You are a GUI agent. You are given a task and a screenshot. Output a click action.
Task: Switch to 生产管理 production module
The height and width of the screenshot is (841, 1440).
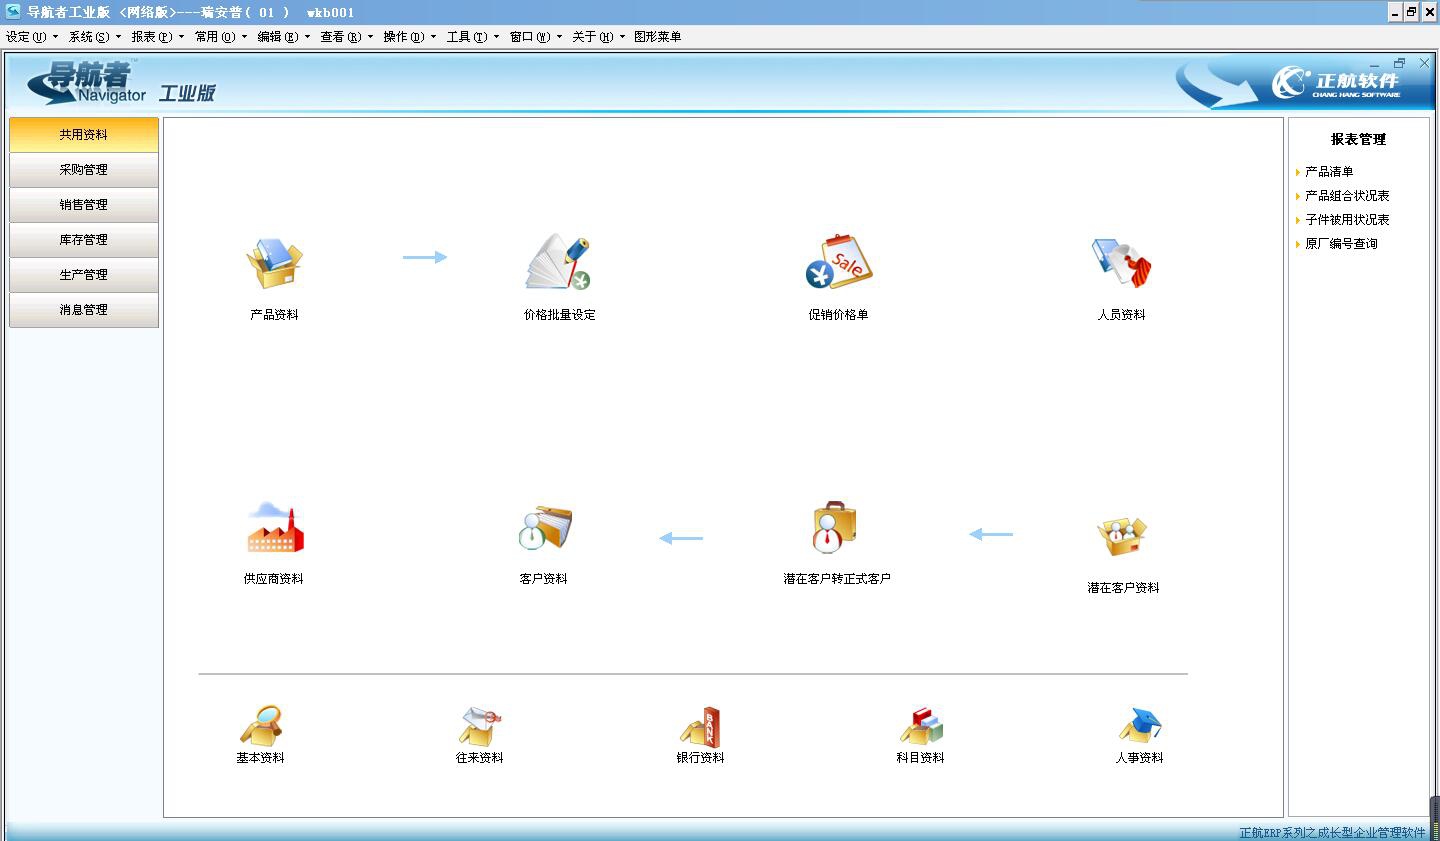coord(84,275)
